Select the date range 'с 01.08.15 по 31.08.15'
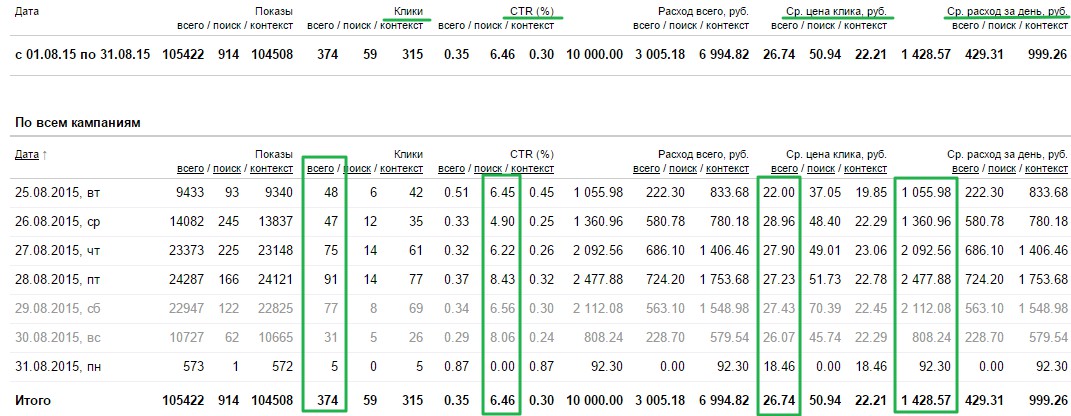This screenshot has width=1071, height=416. point(83,54)
